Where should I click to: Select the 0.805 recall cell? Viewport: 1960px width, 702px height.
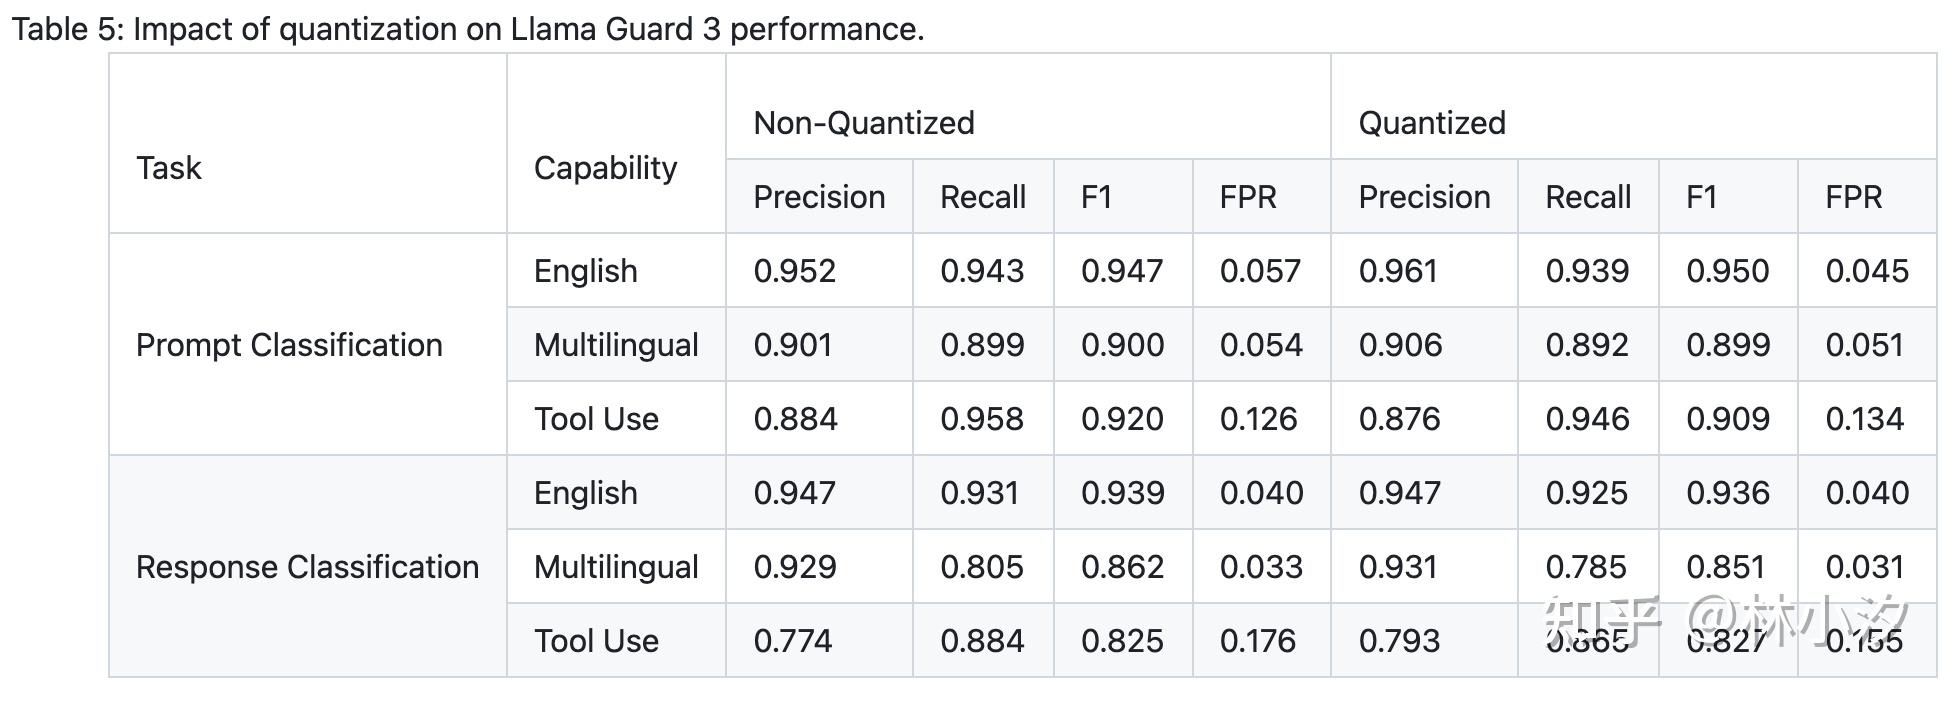click(981, 567)
